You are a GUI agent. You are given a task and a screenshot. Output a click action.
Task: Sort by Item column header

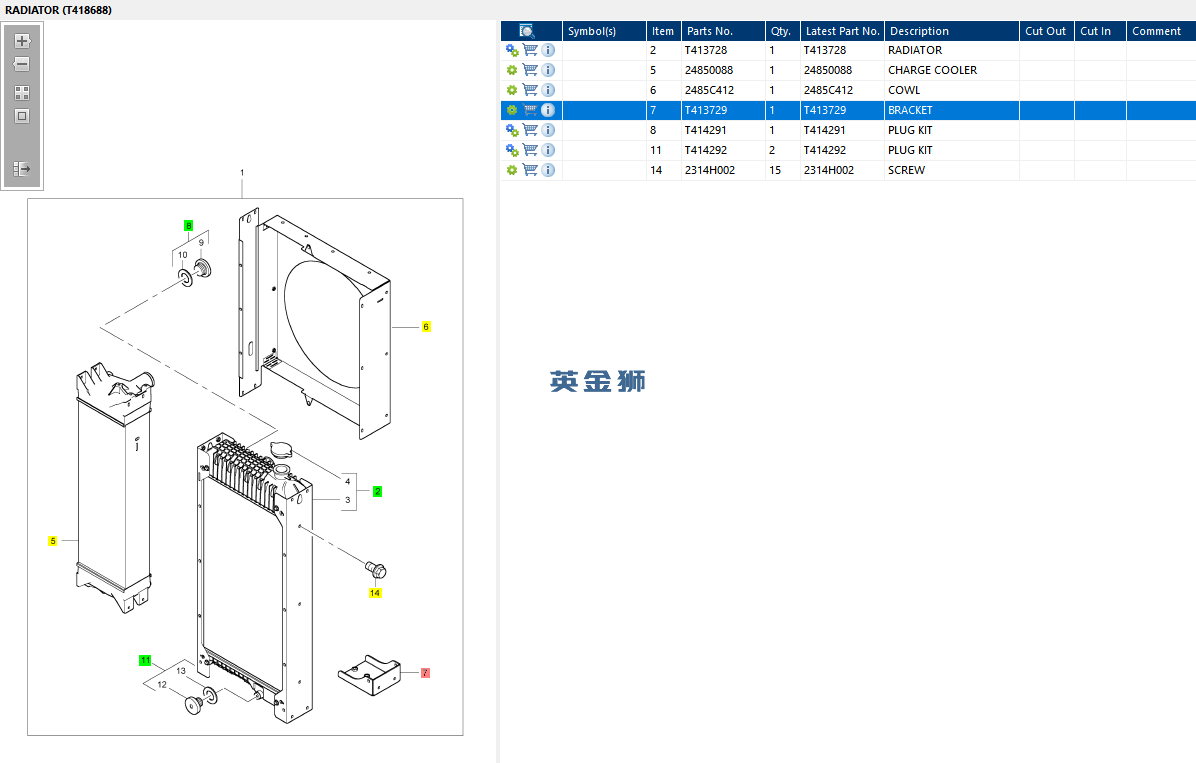pos(664,31)
